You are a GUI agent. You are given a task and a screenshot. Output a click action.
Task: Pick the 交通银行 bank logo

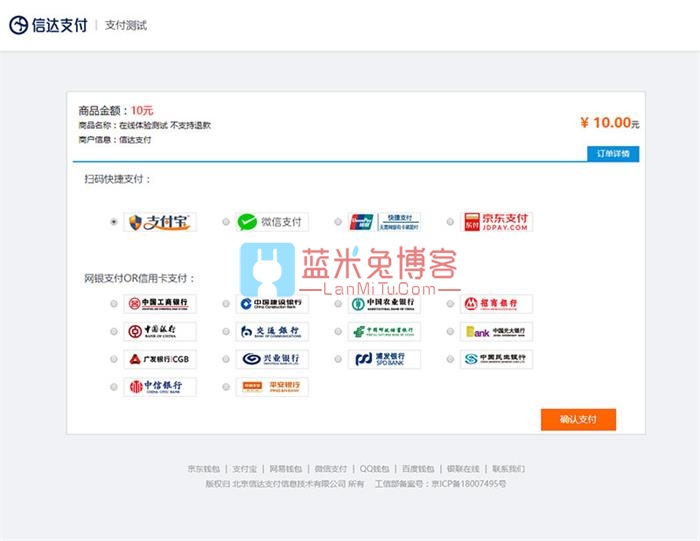272,332
